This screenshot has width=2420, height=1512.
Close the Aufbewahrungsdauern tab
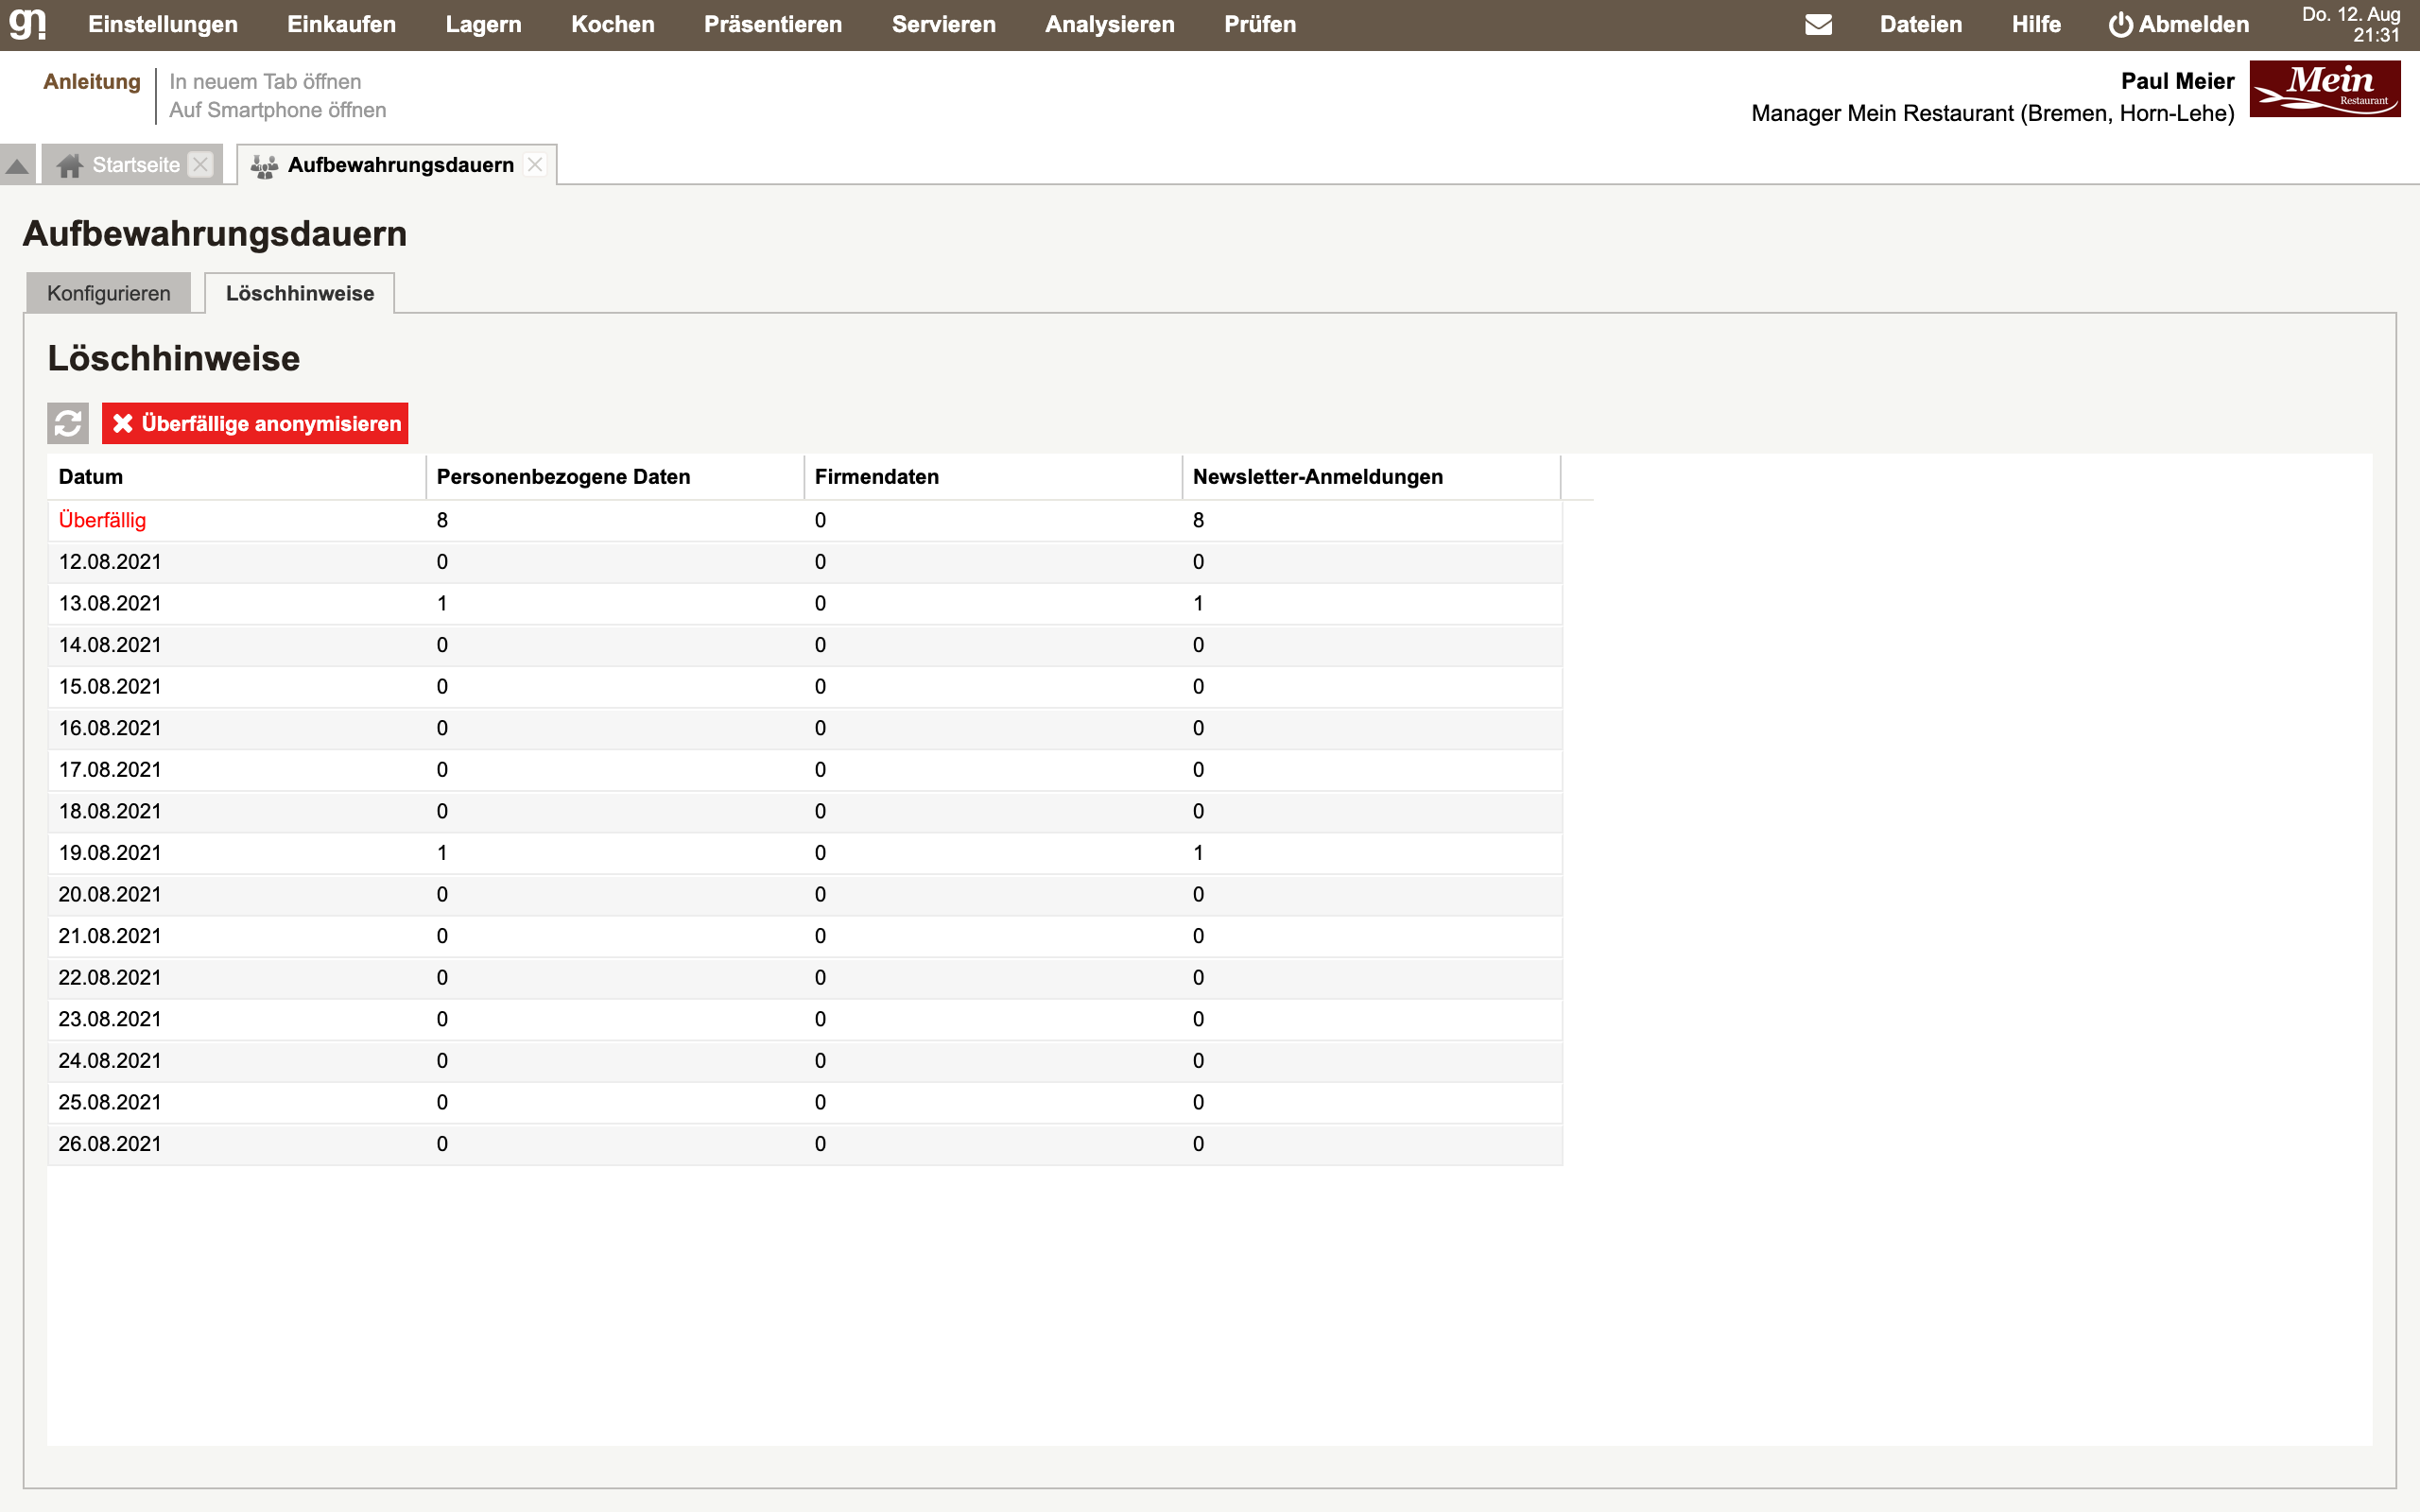[x=535, y=165]
